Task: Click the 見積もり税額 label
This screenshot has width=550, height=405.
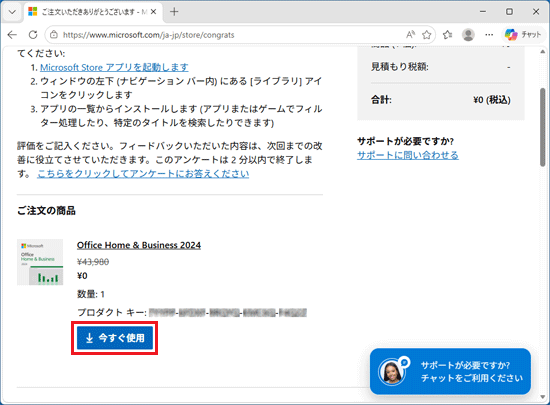Action: click(400, 67)
